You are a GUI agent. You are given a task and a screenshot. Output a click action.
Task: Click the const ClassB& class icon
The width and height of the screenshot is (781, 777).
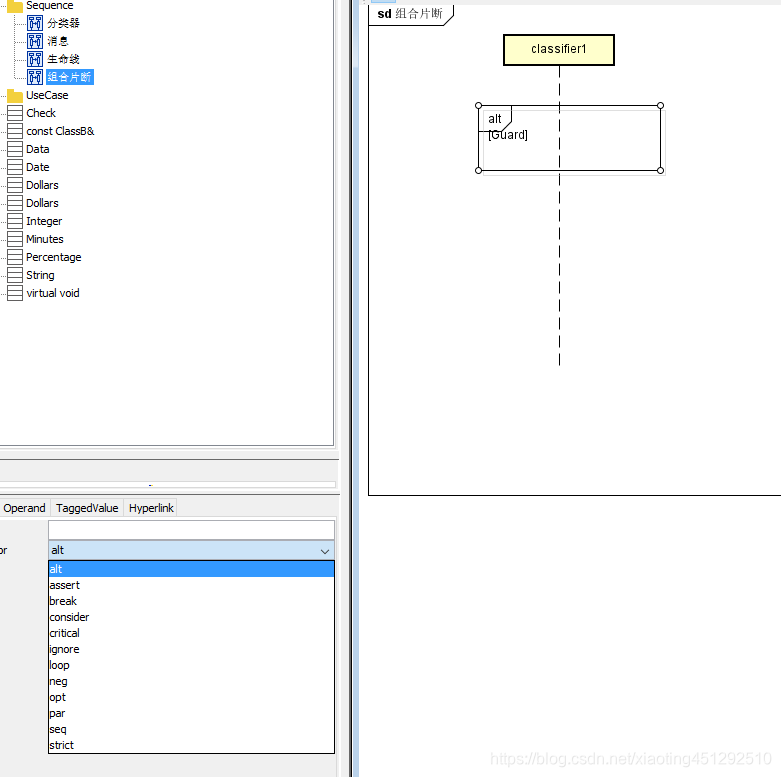[x=15, y=131]
